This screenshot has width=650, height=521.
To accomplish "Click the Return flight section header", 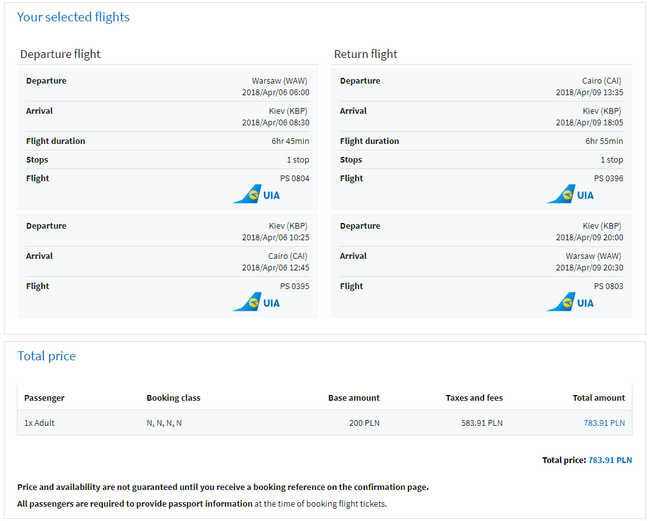I will coord(366,54).
